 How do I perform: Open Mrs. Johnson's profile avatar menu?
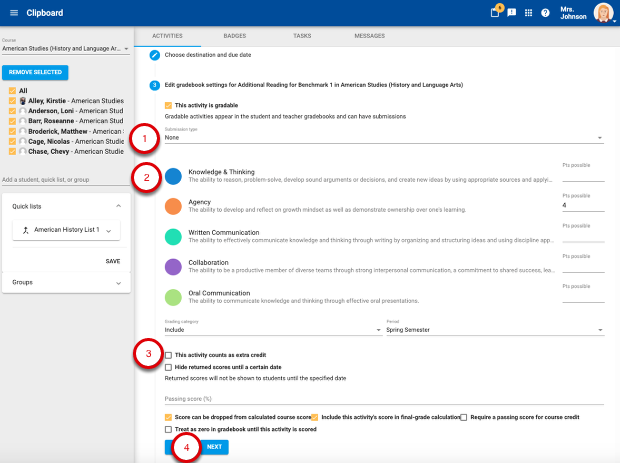[603, 13]
